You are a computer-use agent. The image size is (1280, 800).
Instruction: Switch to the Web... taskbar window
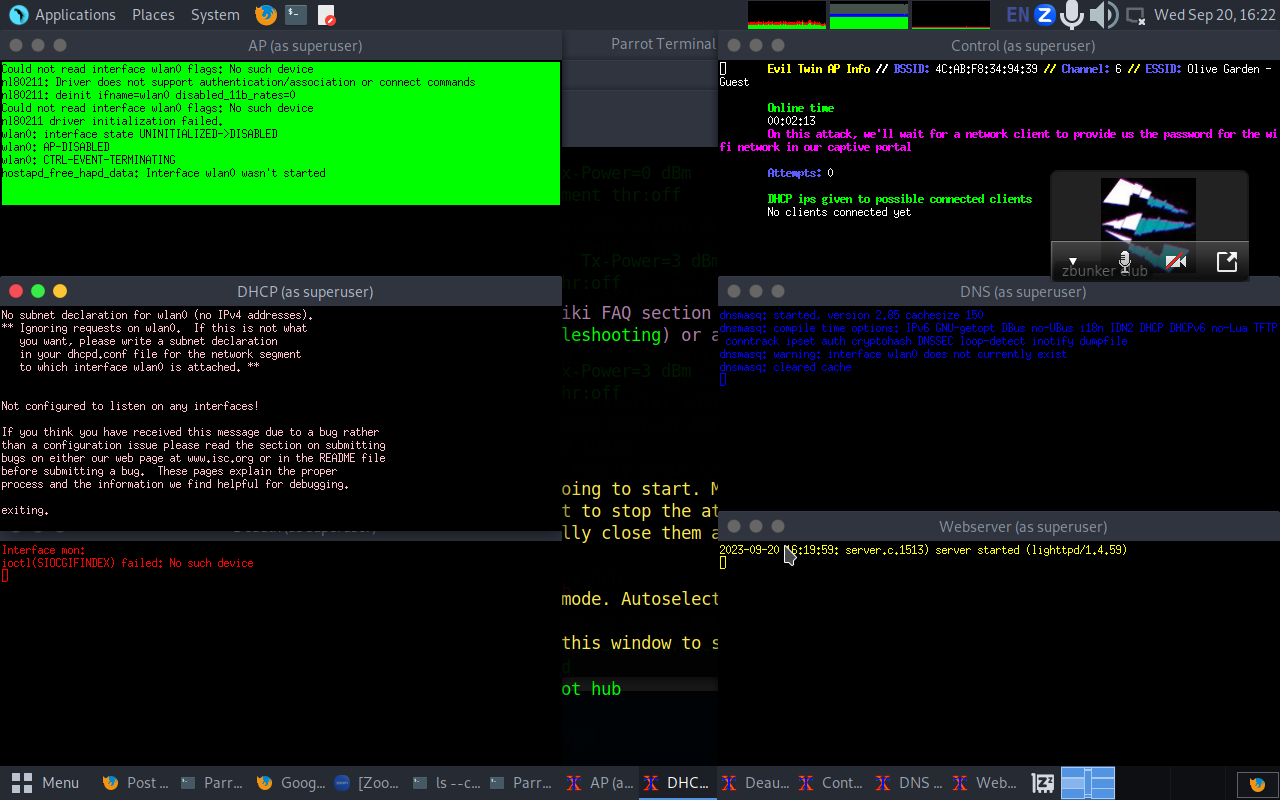tap(985, 783)
